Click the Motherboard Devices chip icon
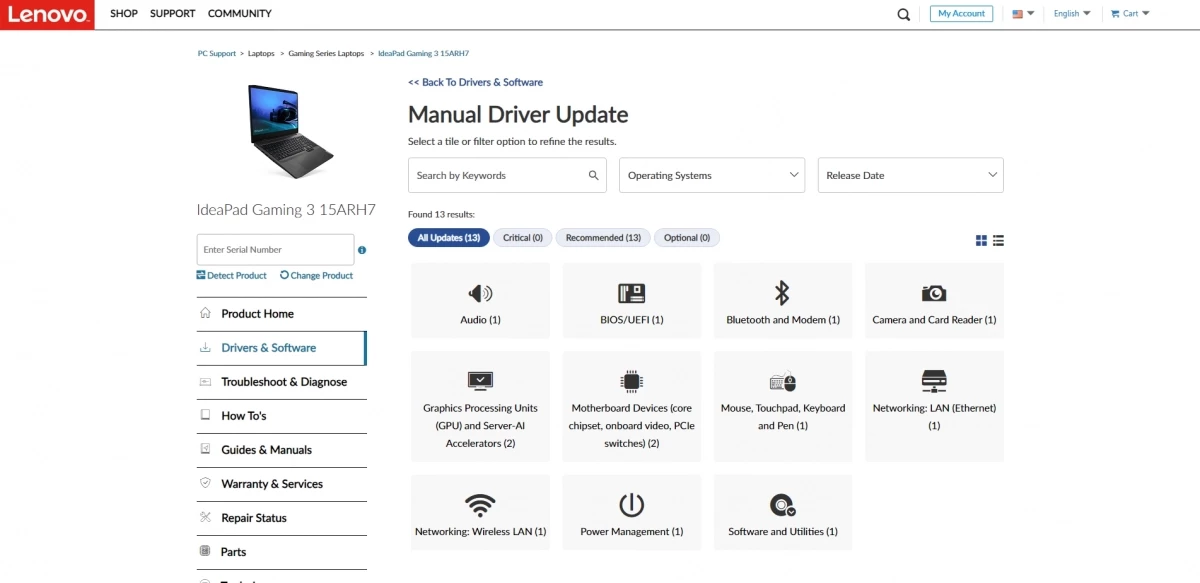This screenshot has height=583, width=1200. pyautogui.click(x=631, y=381)
